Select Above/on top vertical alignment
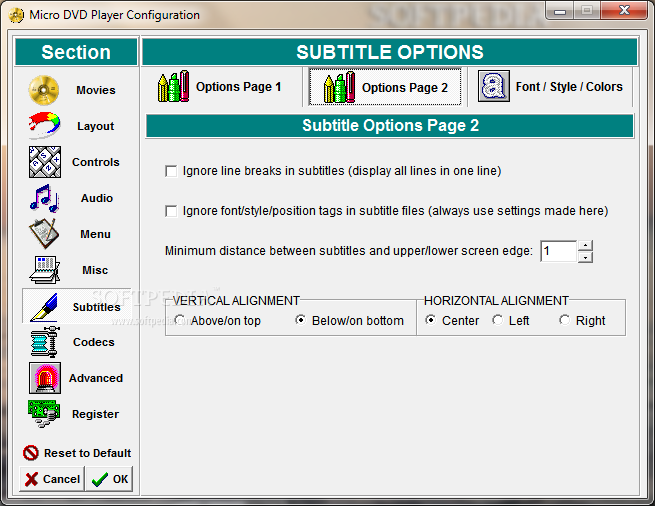 180,320
